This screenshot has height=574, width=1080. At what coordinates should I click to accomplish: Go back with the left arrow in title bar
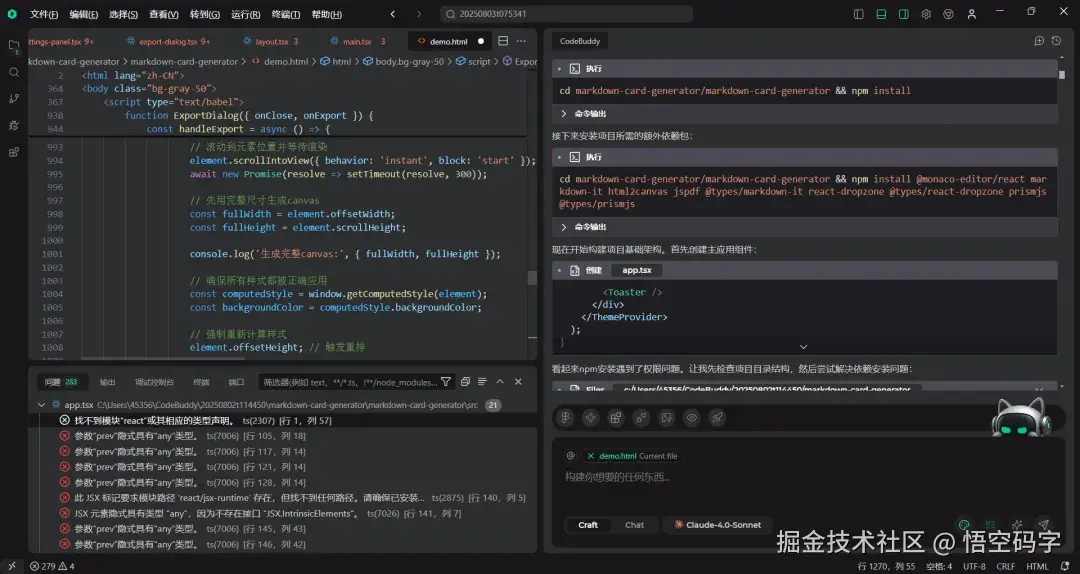pyautogui.click(x=393, y=14)
